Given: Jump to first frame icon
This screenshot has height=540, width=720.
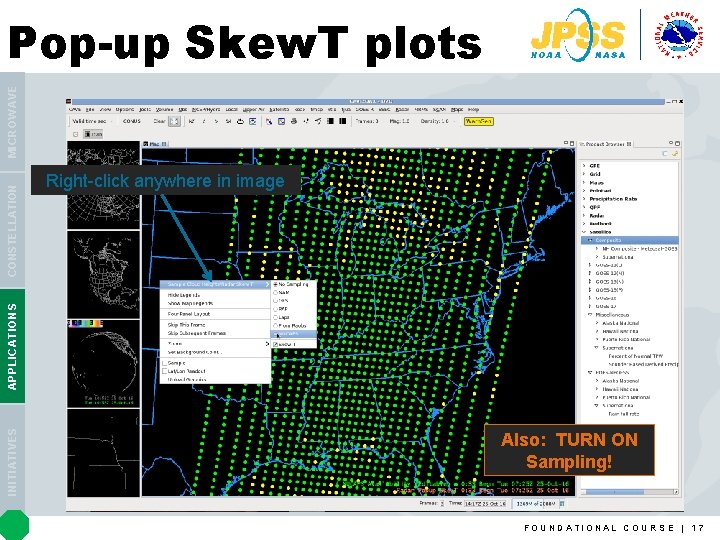Looking at the screenshot, I should (x=192, y=121).
